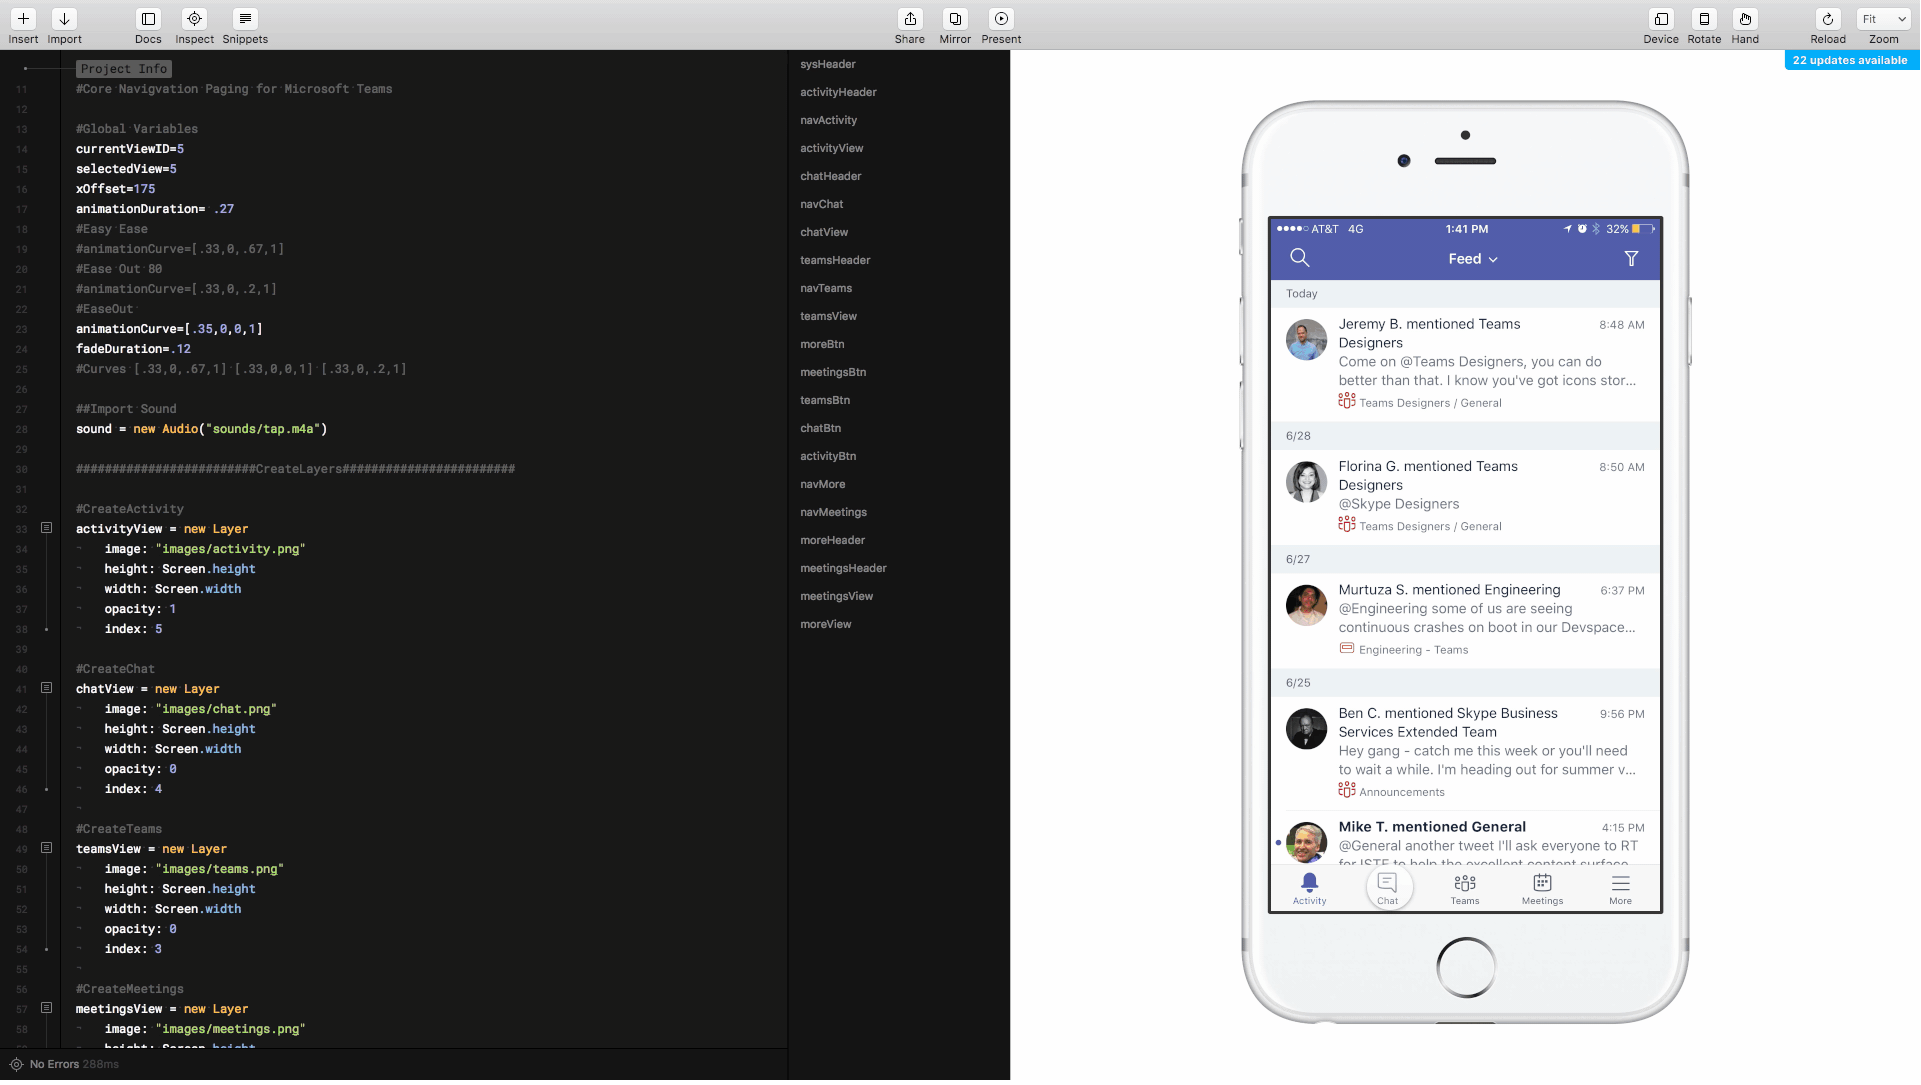Viewport: 1921px width, 1085px height.
Task: Start Present mode icon
Action: pos(1001,19)
